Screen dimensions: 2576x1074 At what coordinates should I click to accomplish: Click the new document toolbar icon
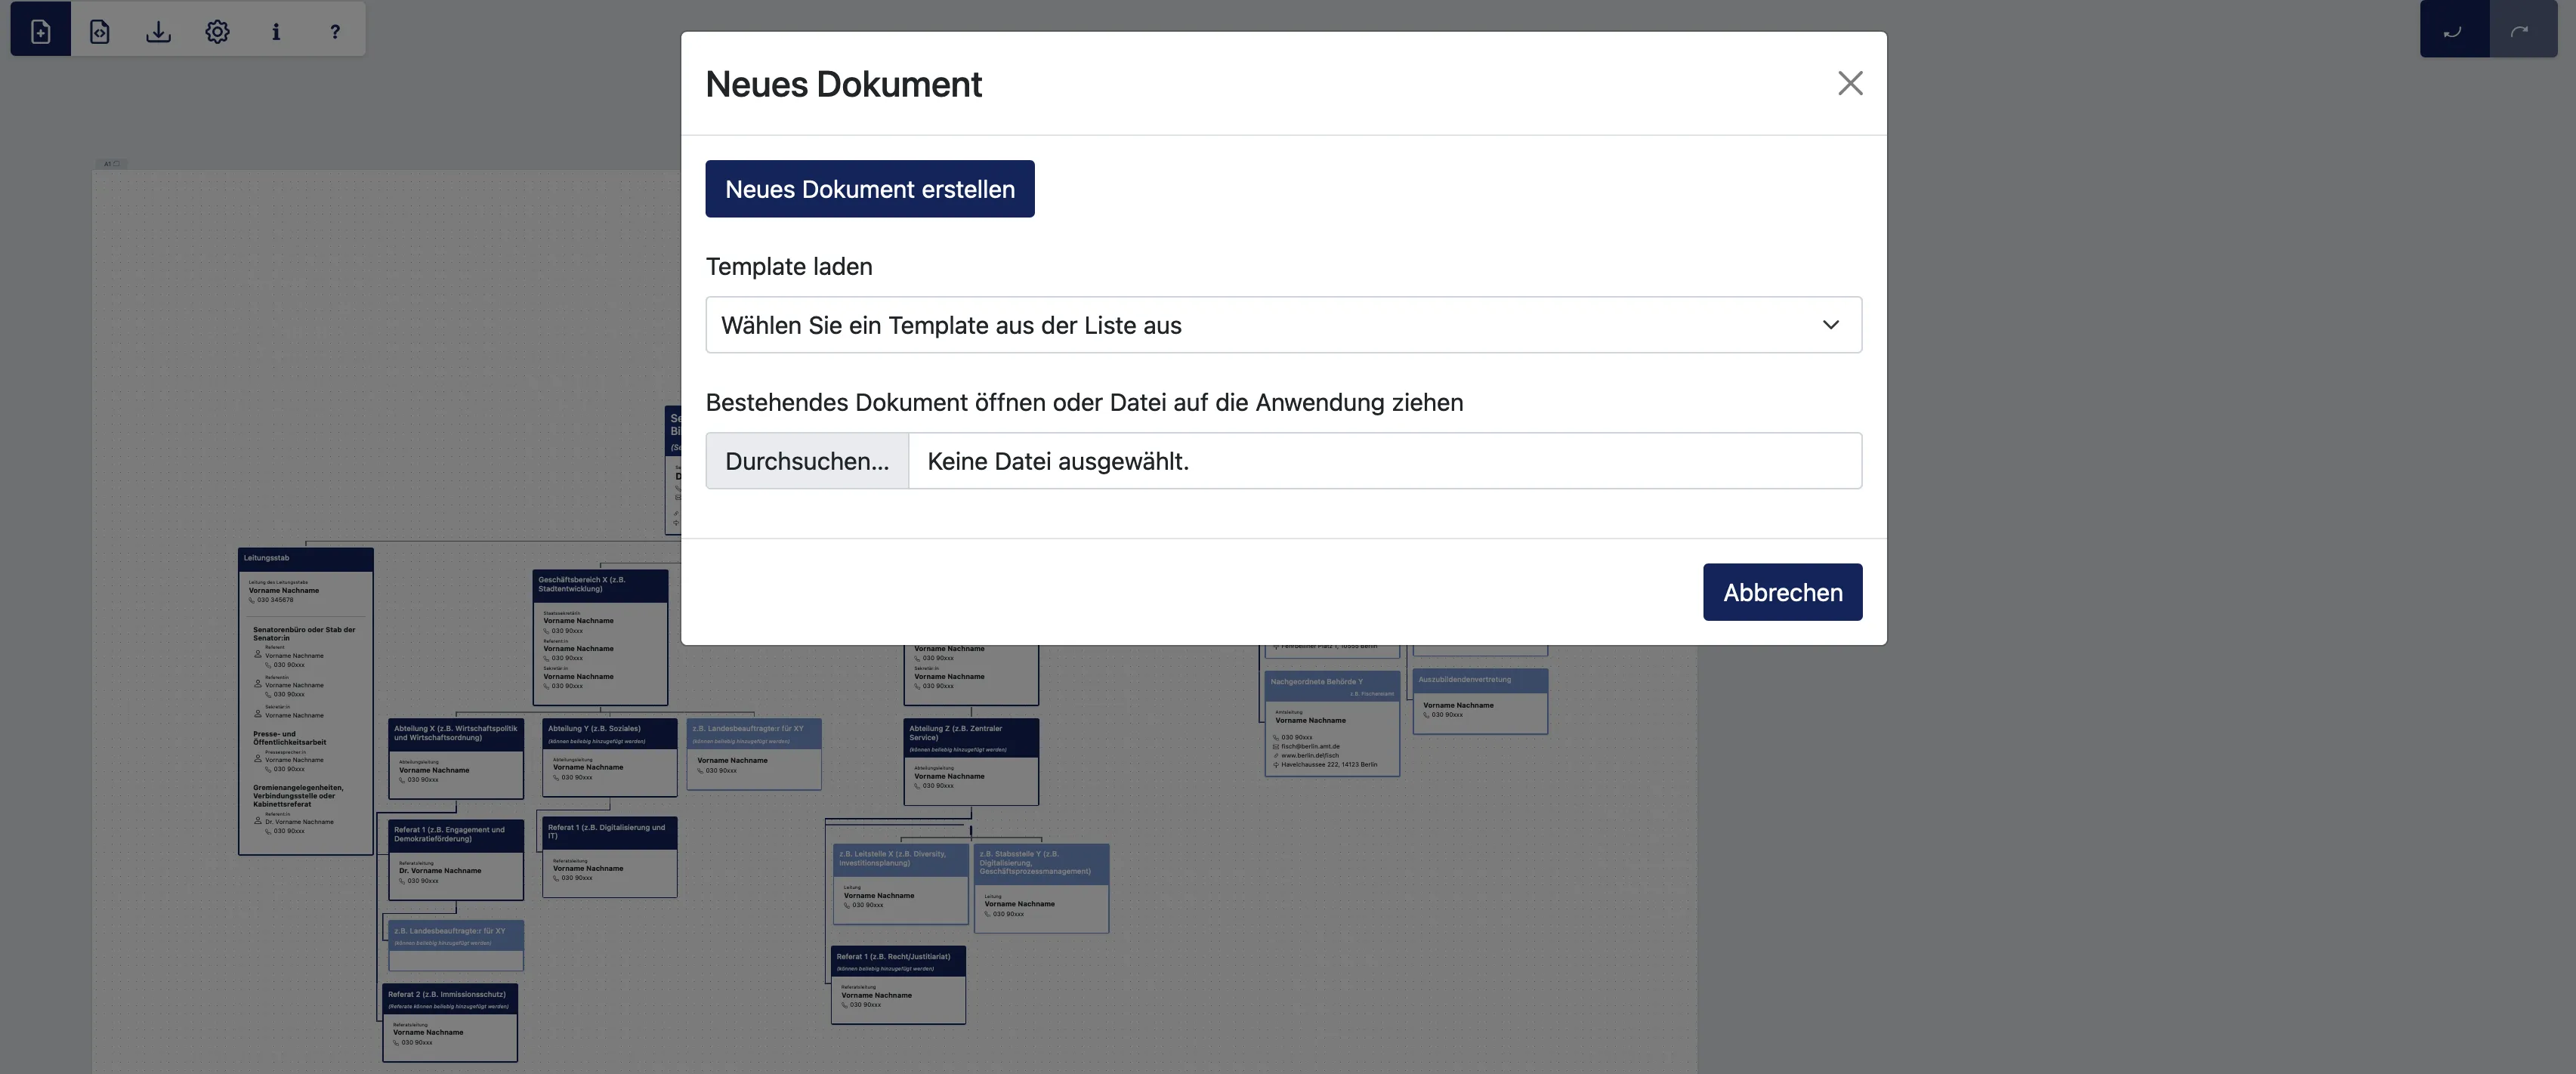coord(40,31)
